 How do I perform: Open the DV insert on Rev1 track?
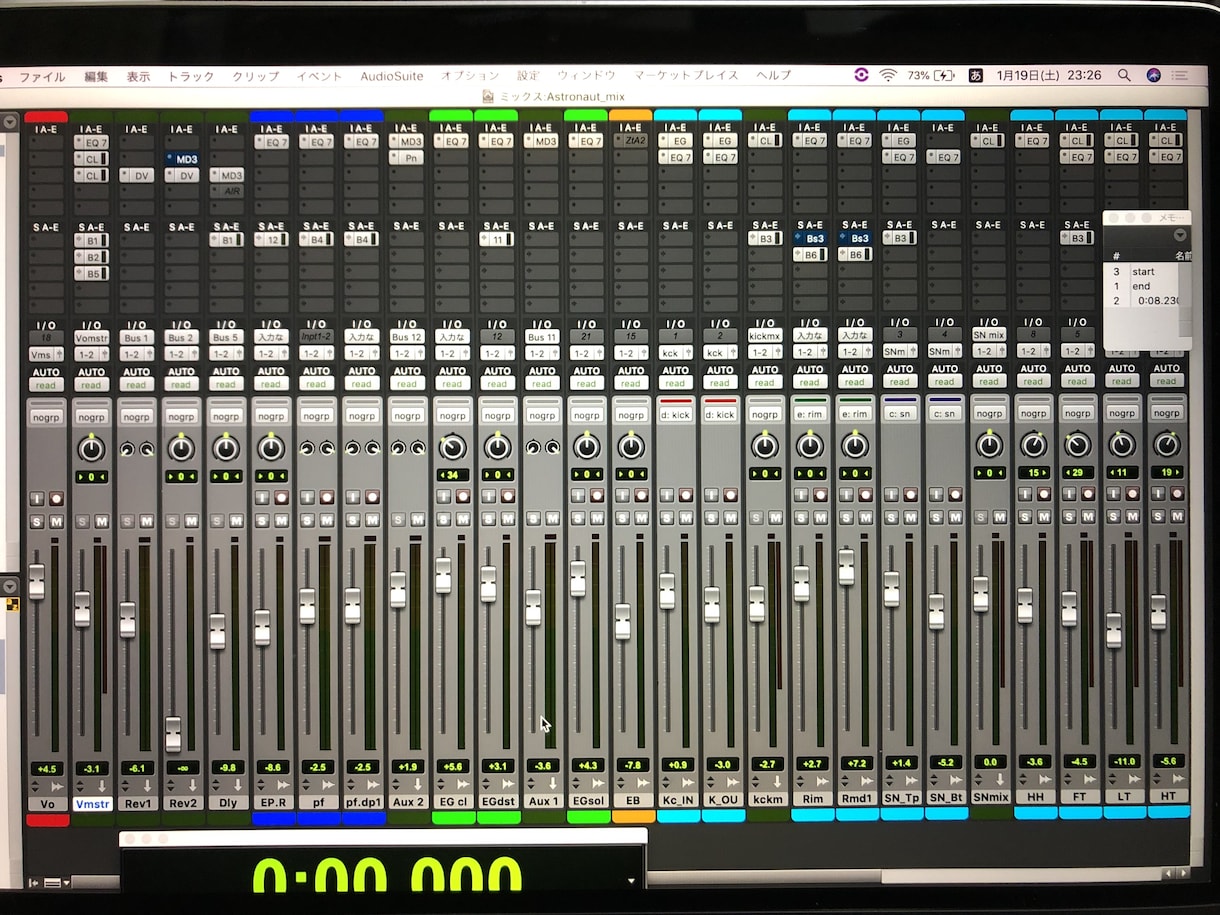click(136, 175)
